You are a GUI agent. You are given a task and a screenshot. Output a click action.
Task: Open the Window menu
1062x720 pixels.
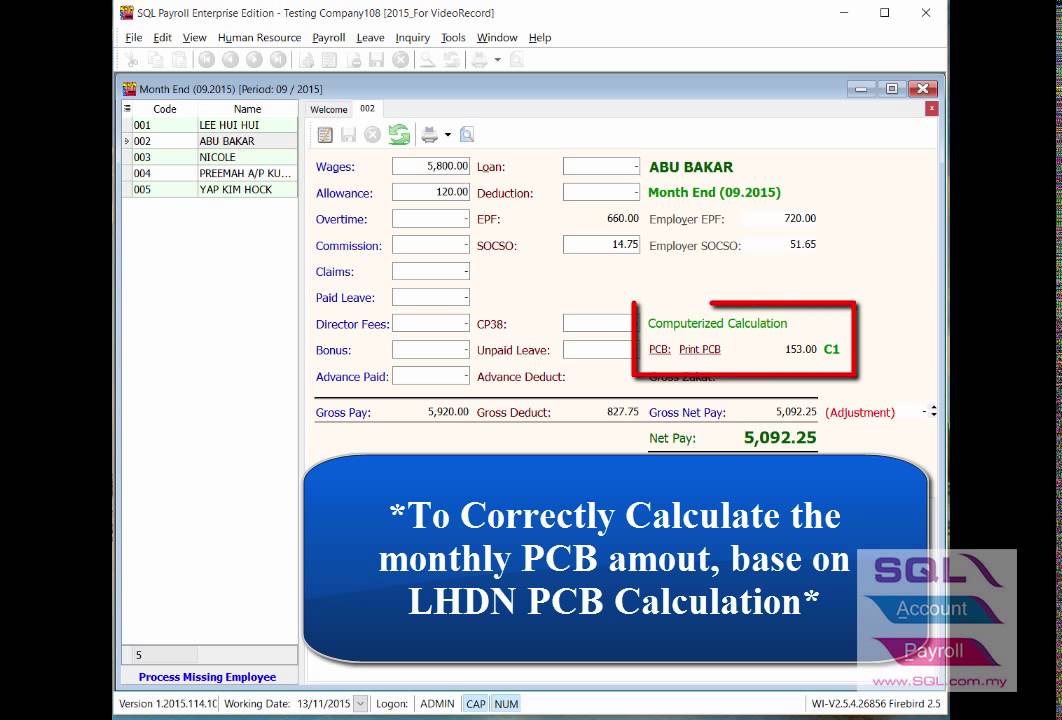pyautogui.click(x=497, y=38)
